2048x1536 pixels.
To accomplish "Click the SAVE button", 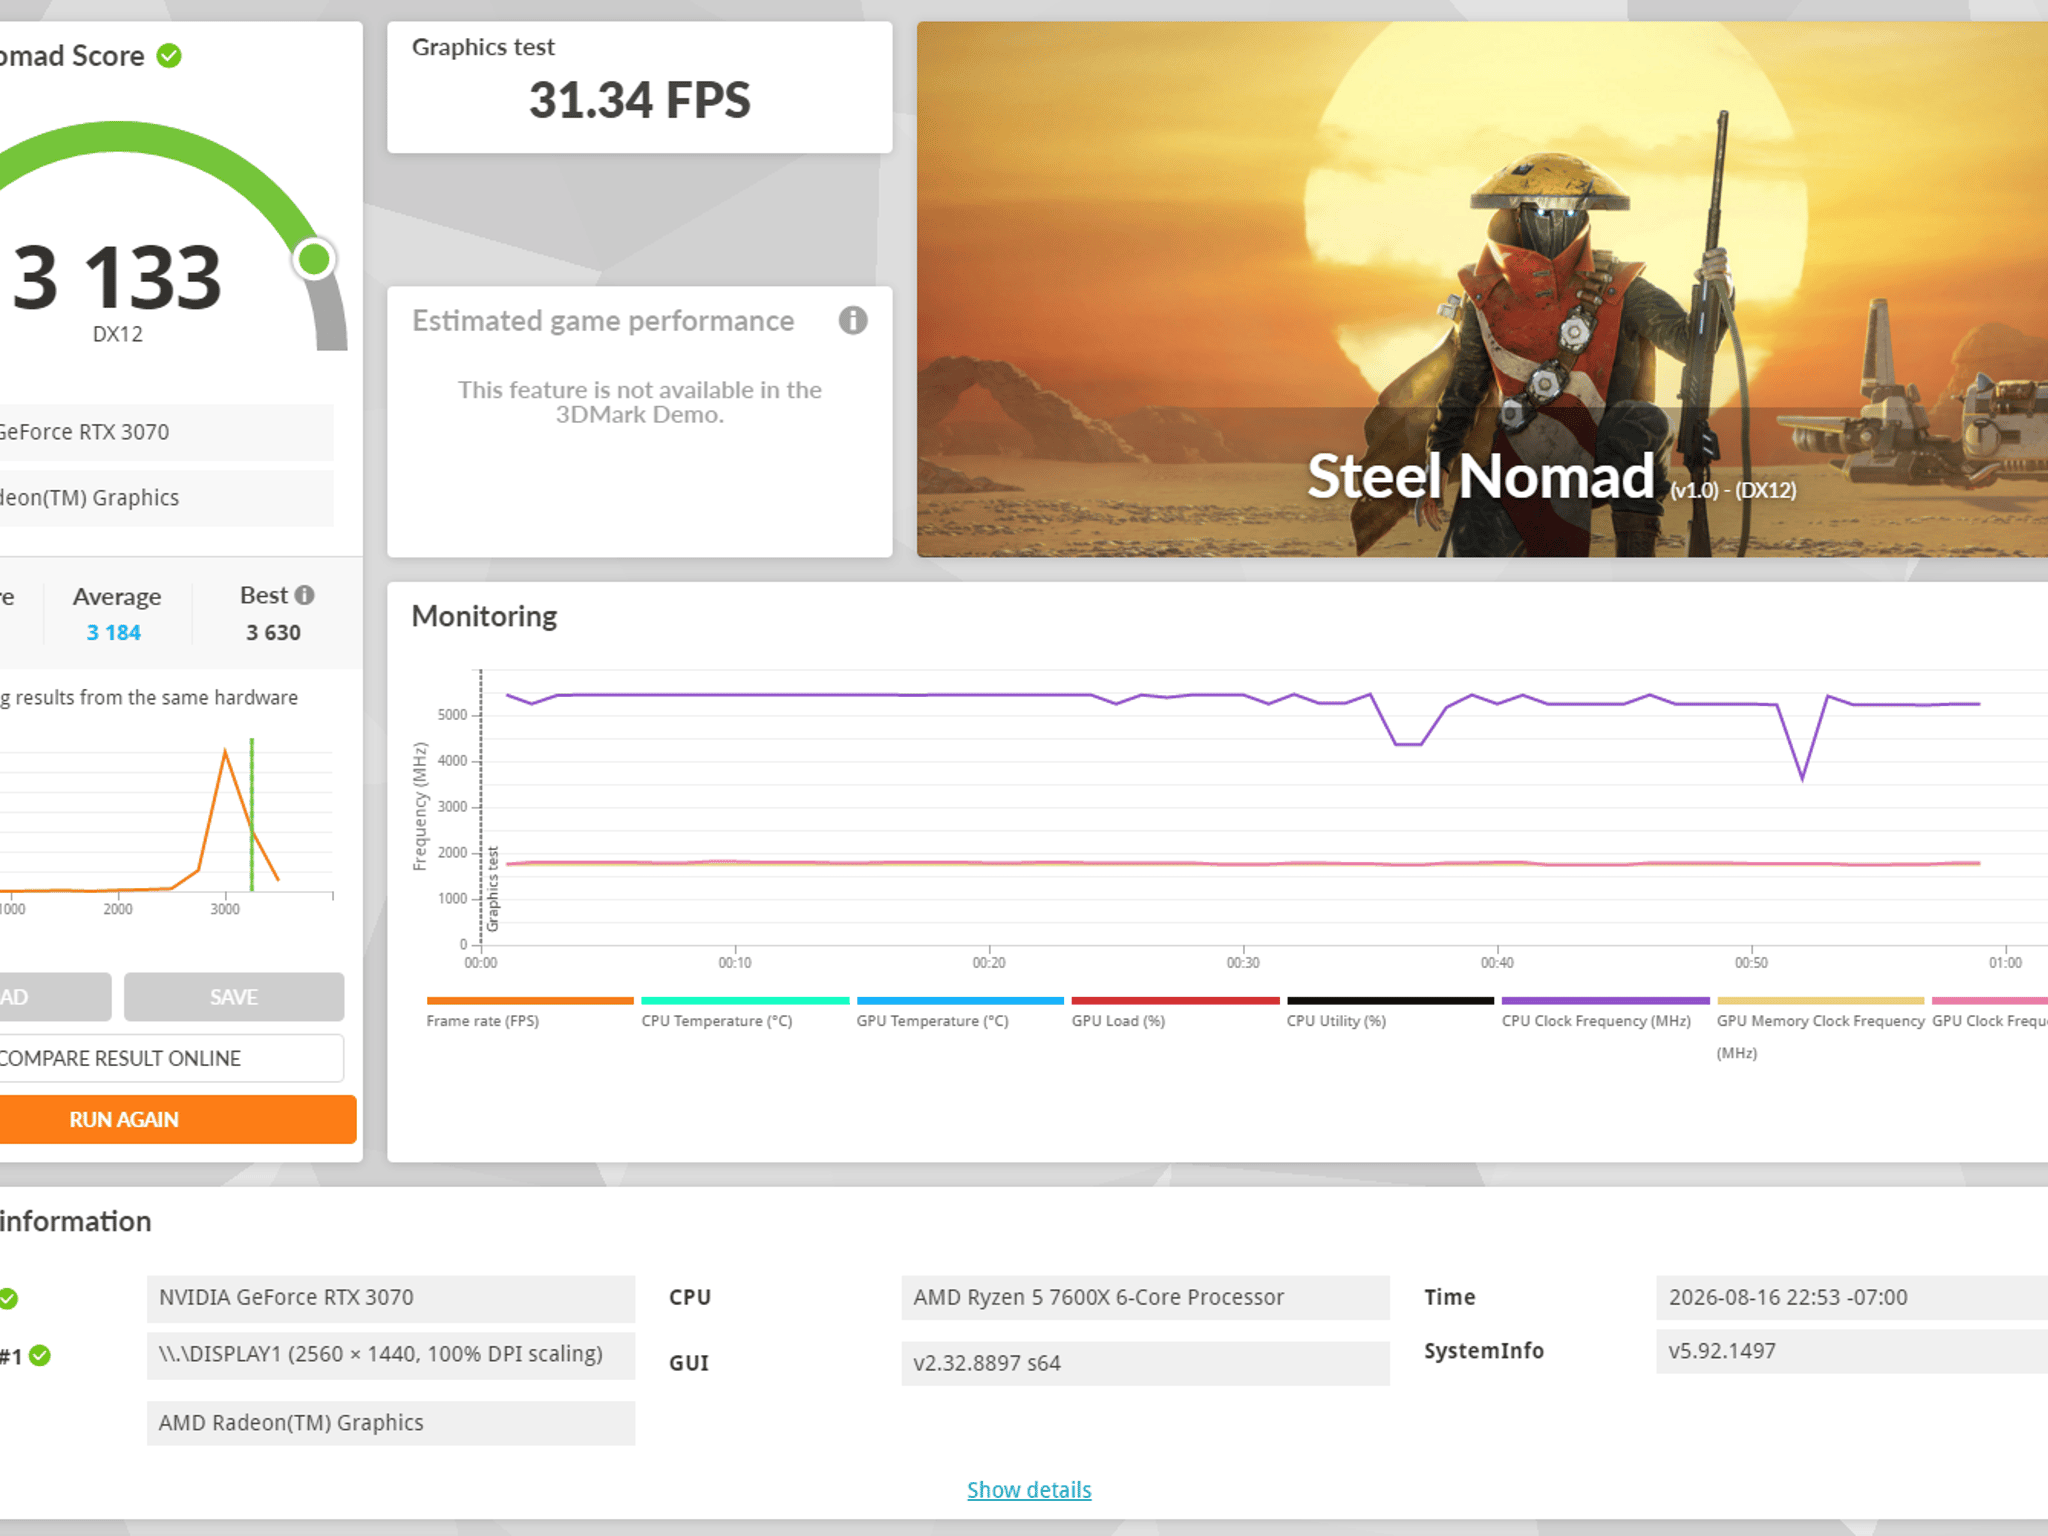I will tap(234, 997).
